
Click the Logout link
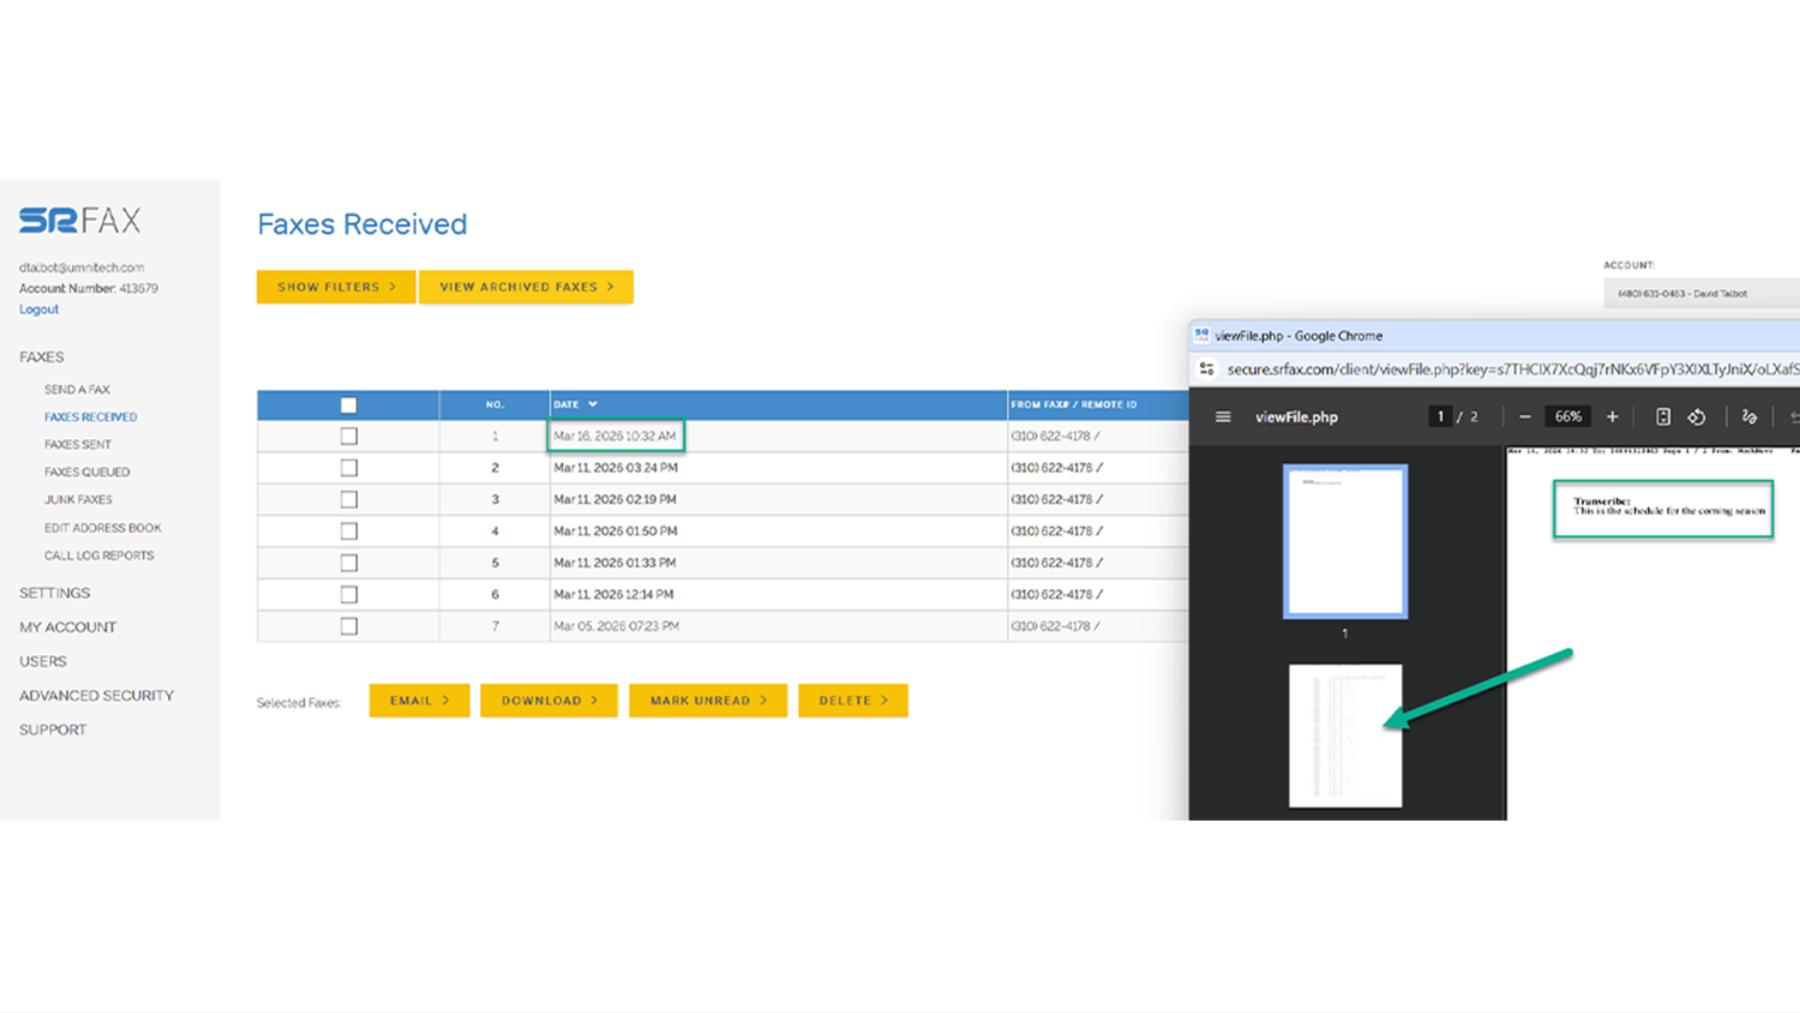(x=39, y=309)
